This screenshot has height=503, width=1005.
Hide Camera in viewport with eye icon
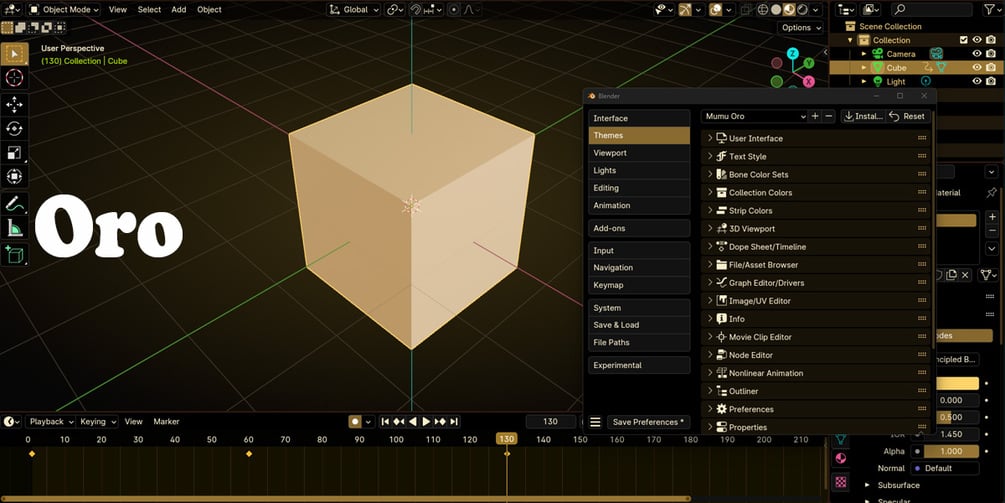(x=977, y=54)
